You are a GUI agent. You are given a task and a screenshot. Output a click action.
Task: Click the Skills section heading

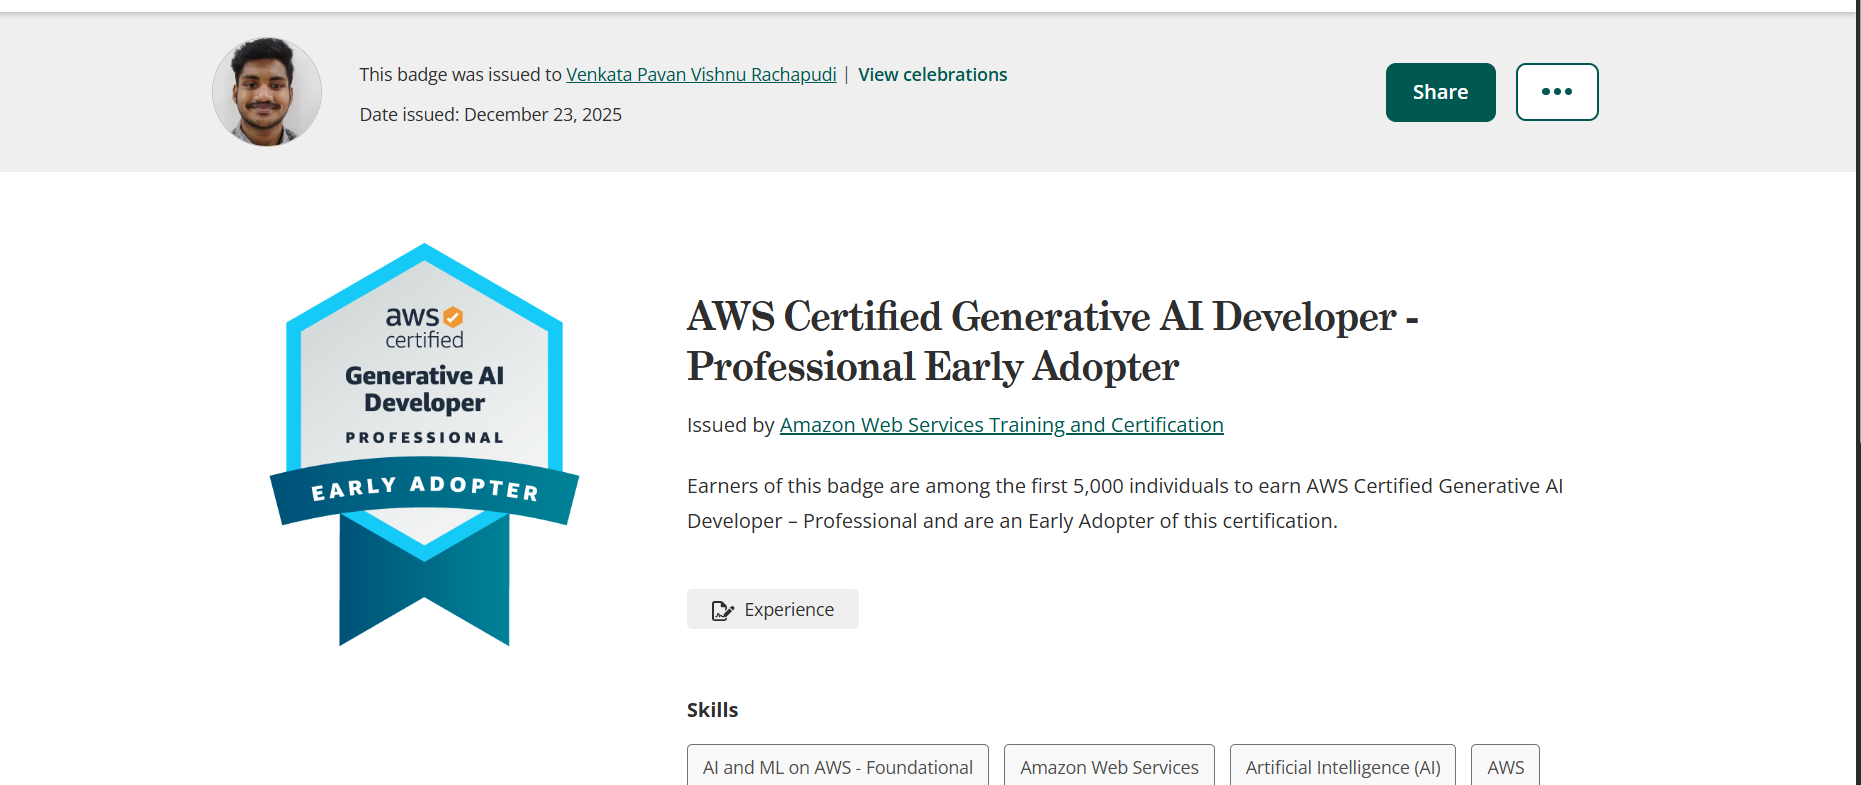coord(712,710)
